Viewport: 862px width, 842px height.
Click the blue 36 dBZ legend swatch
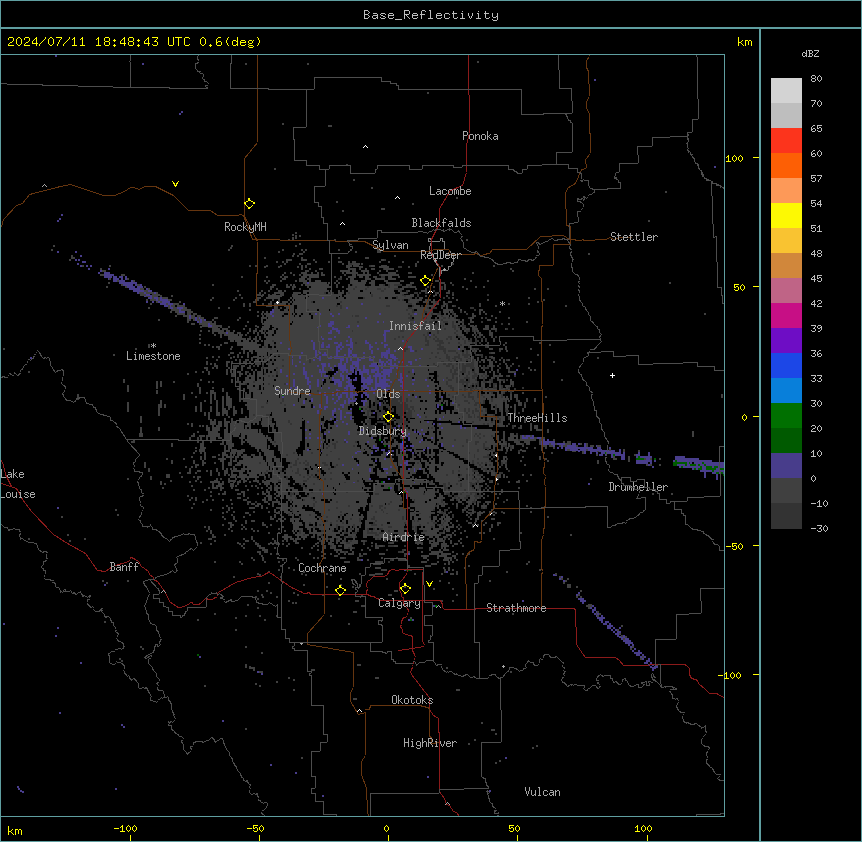(x=786, y=365)
